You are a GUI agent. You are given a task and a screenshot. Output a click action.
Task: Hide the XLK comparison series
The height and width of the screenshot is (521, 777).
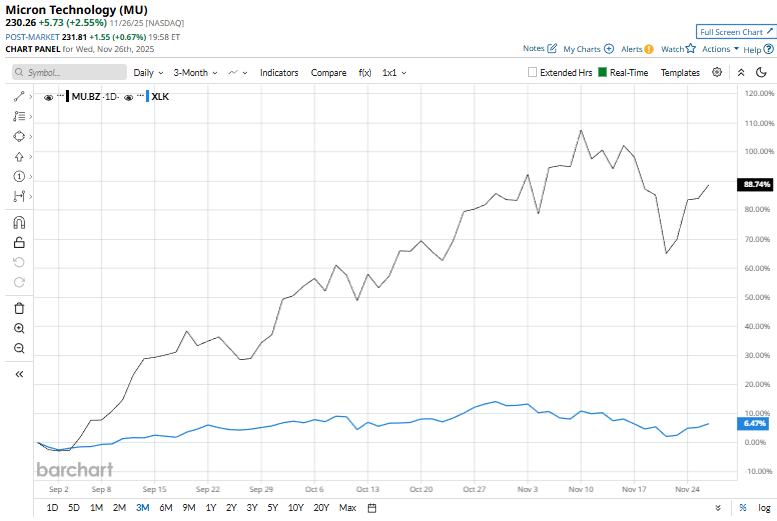point(129,96)
